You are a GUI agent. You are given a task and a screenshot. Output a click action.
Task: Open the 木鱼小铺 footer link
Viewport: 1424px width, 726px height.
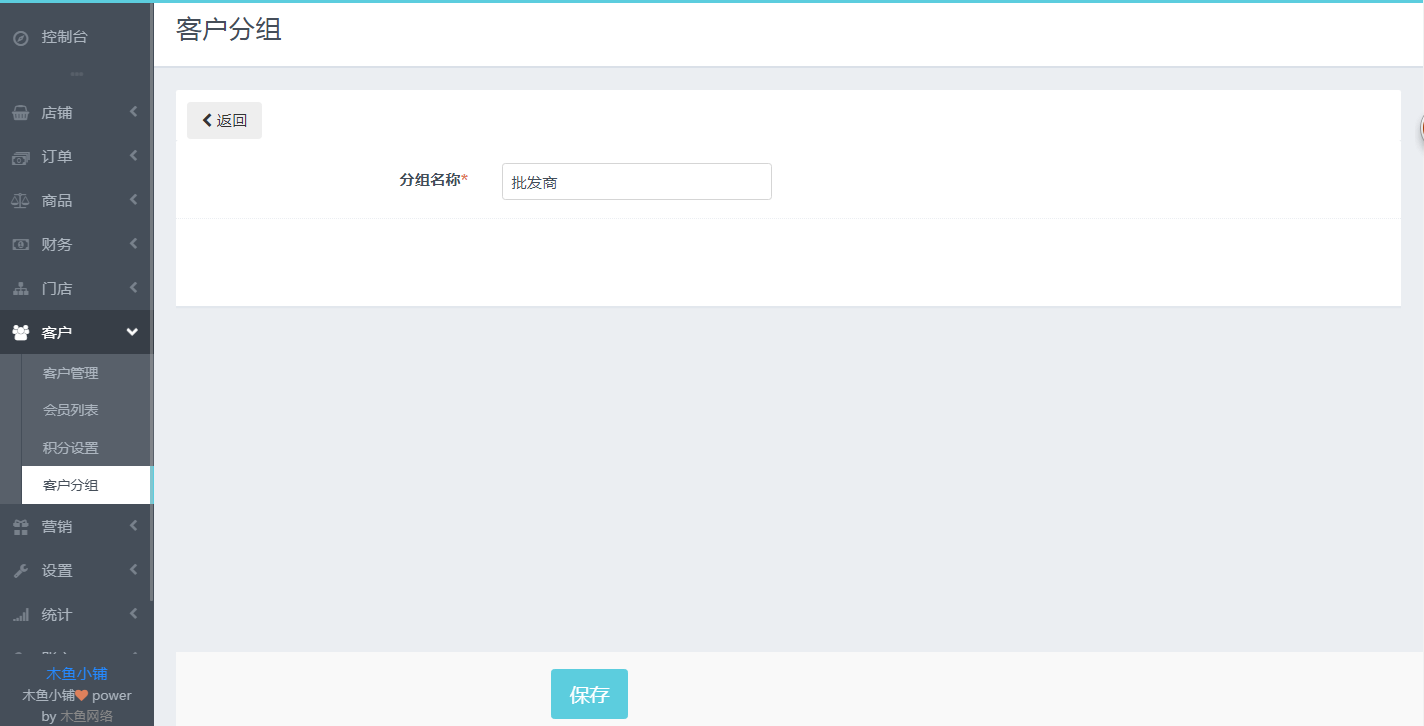pos(77,674)
